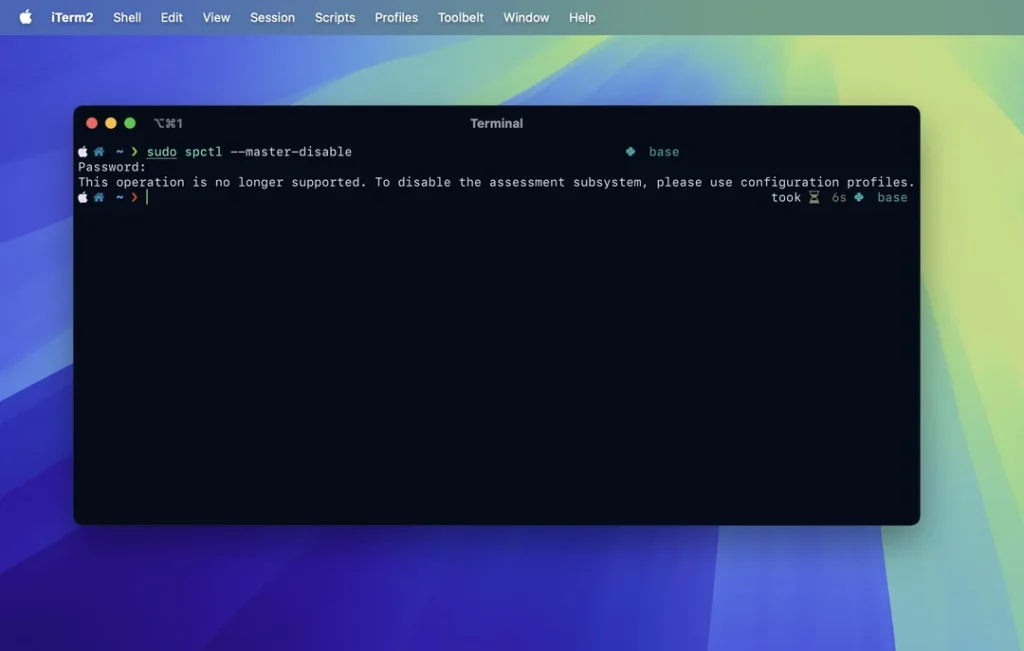Open the Toolbelt menu
The width and height of the screenshot is (1024, 651).
pyautogui.click(x=460, y=18)
